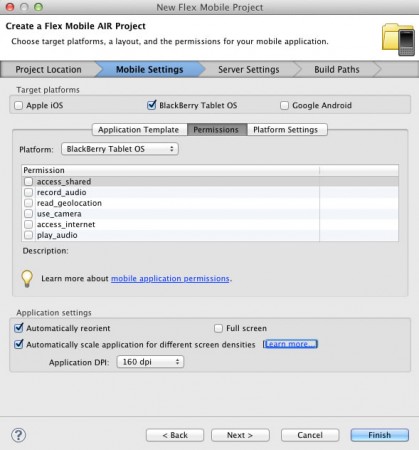Click the Finish button
The image size is (419, 450).
380,435
